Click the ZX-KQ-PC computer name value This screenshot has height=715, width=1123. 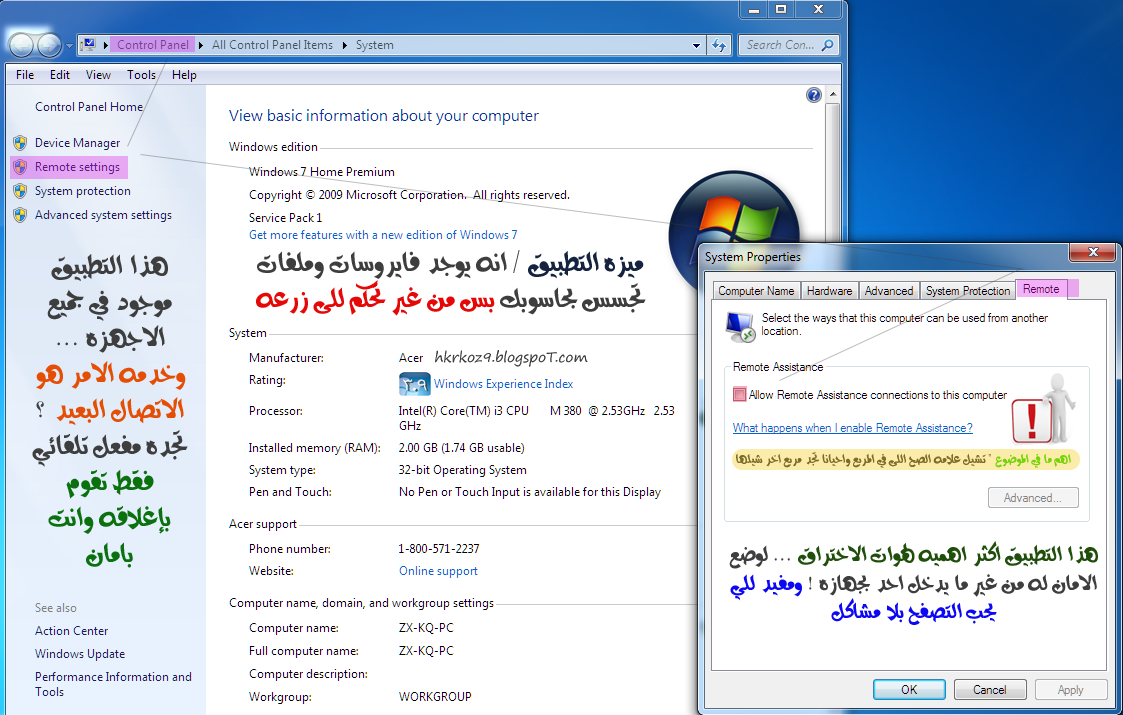click(426, 628)
